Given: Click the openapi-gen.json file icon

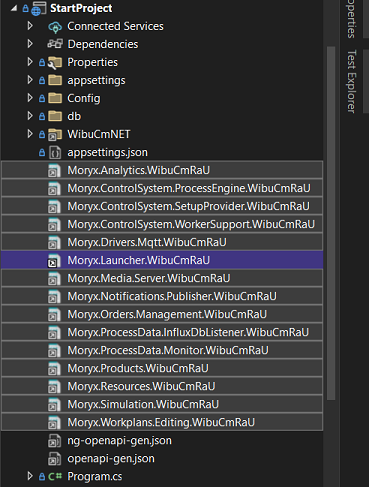Looking at the screenshot, I should [54, 458].
